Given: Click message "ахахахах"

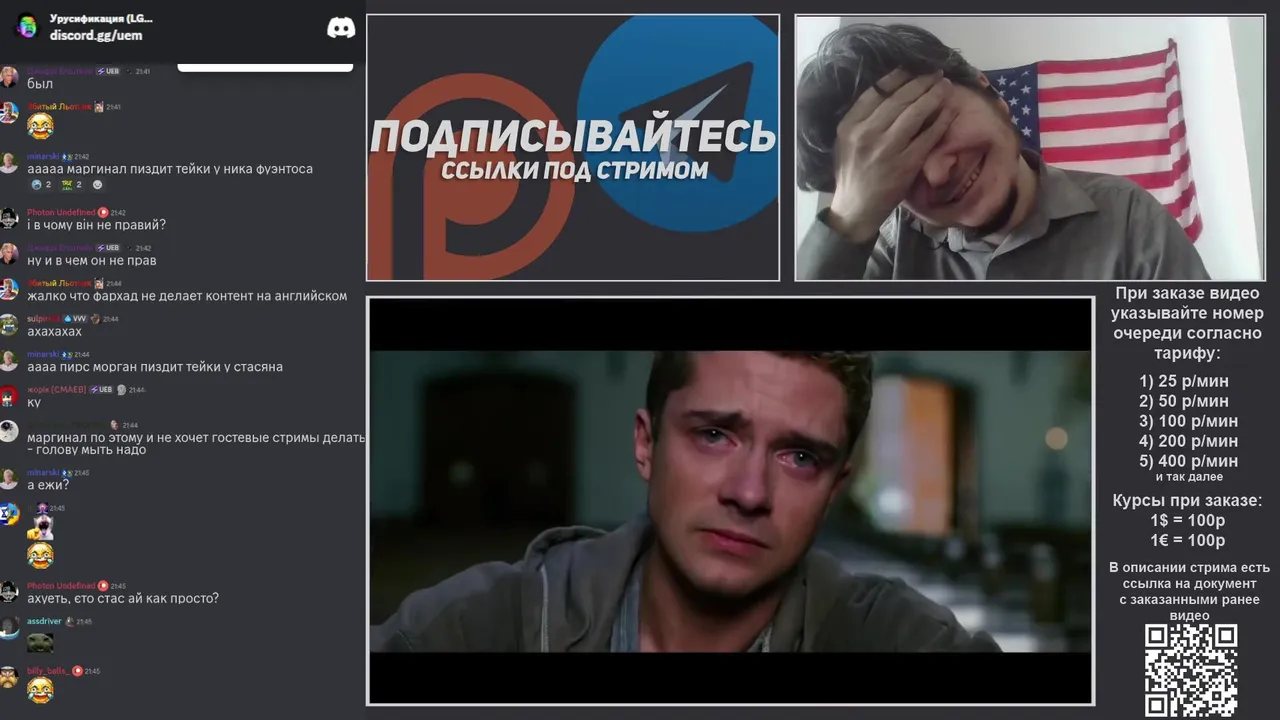Looking at the screenshot, I should [x=54, y=331].
